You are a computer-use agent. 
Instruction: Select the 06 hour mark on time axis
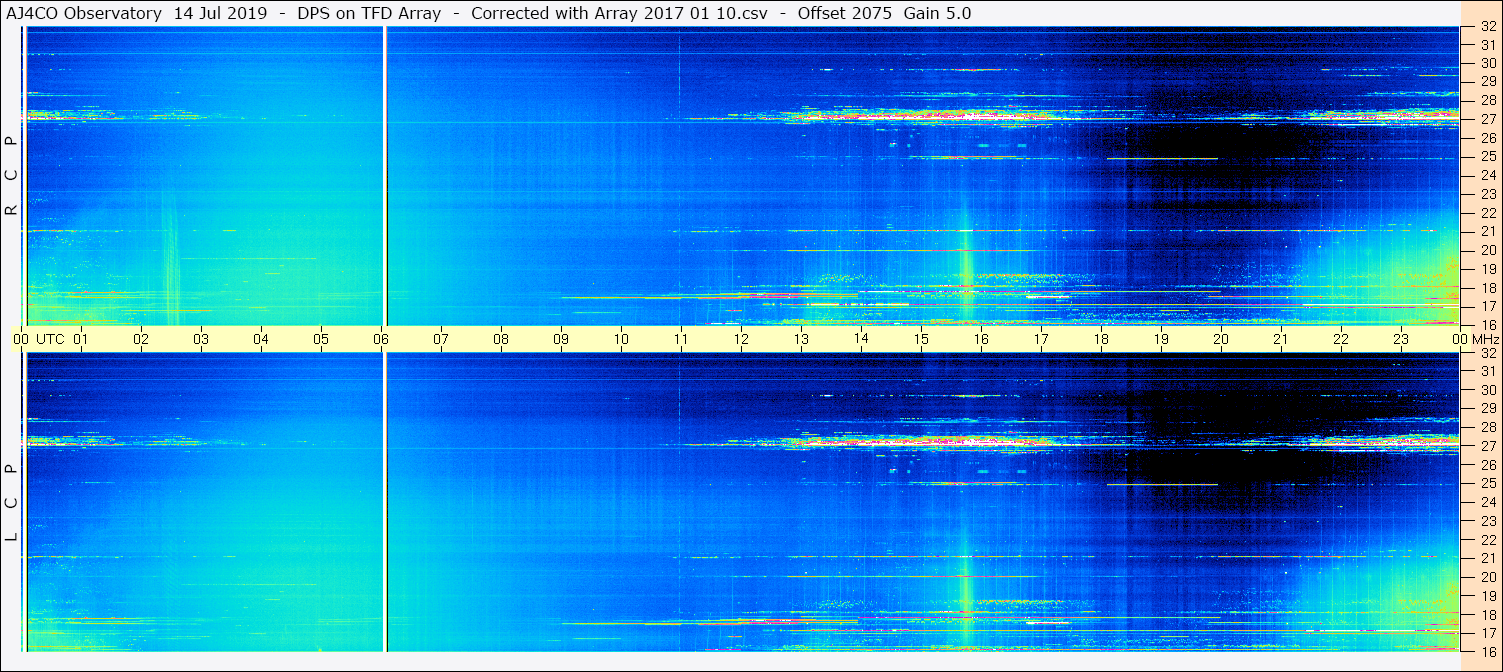tap(381, 339)
